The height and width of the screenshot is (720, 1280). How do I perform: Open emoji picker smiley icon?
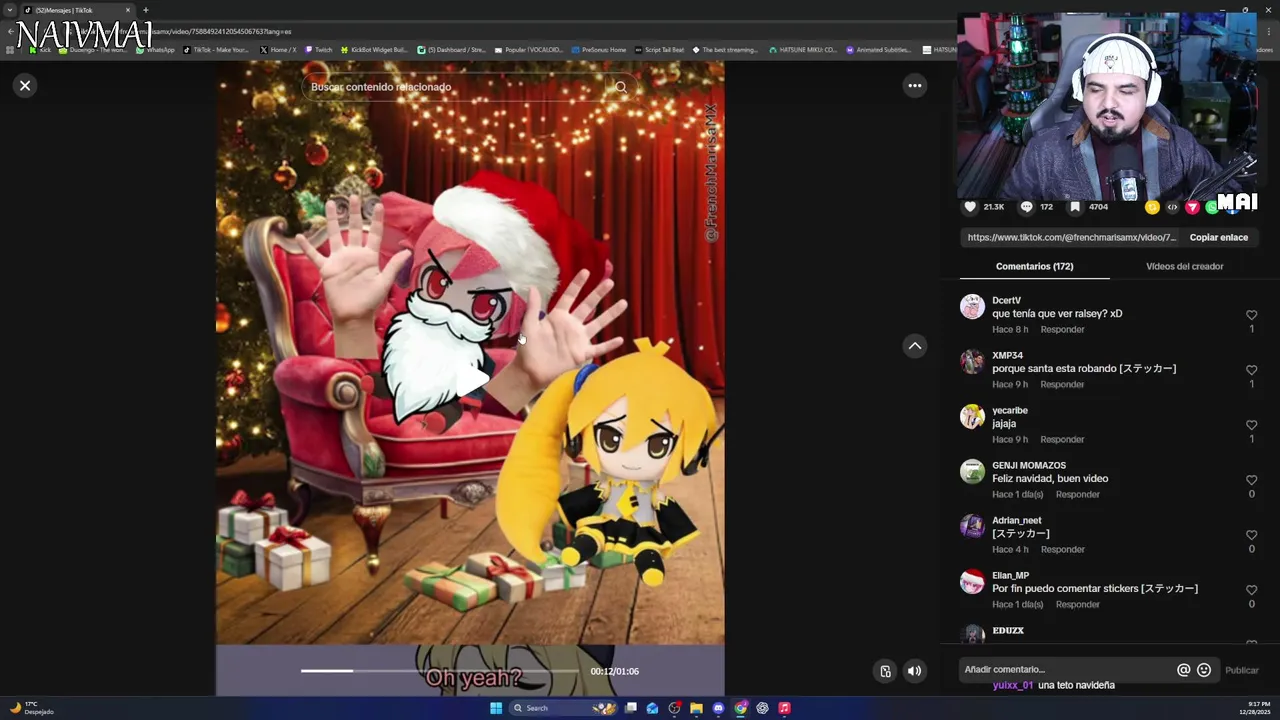pos(1204,670)
